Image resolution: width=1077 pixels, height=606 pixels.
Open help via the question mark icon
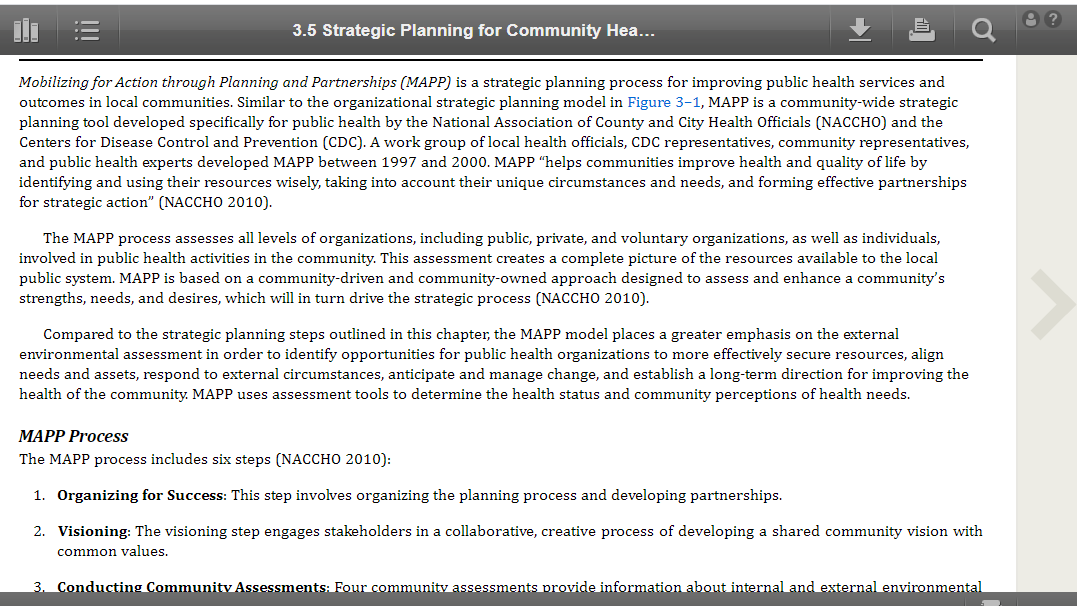(x=1052, y=19)
